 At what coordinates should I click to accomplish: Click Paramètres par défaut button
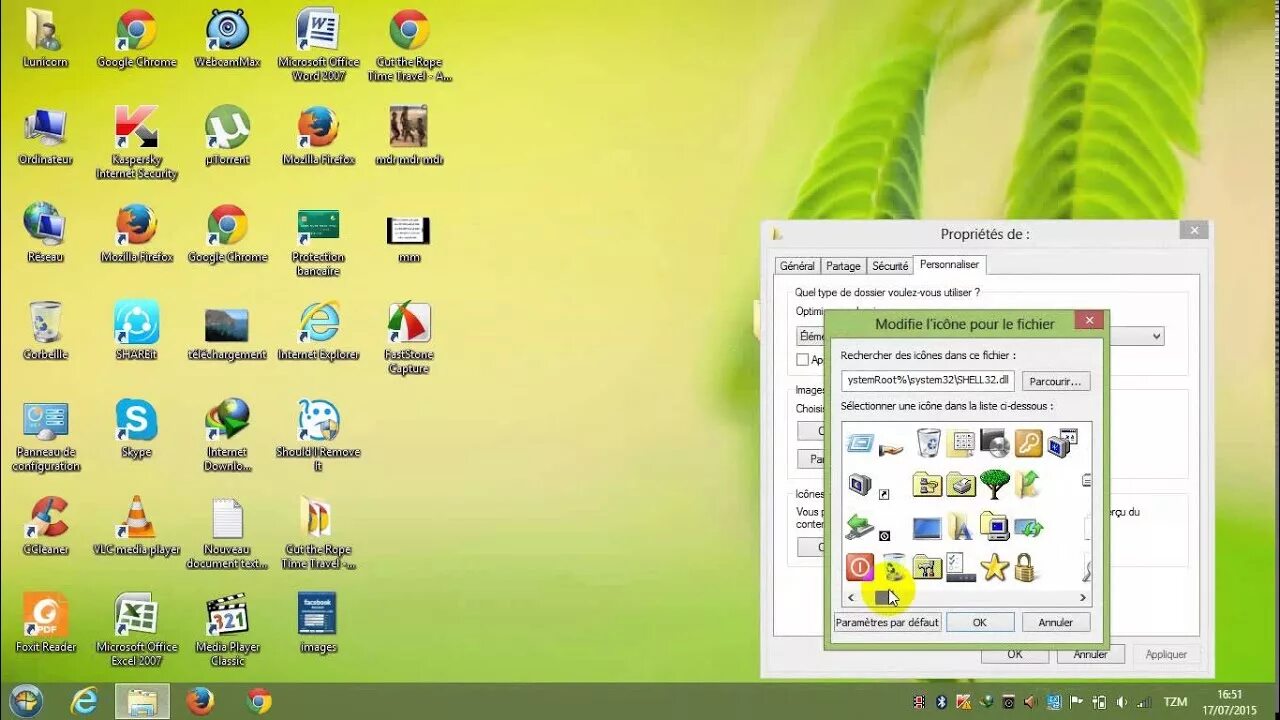tap(887, 622)
